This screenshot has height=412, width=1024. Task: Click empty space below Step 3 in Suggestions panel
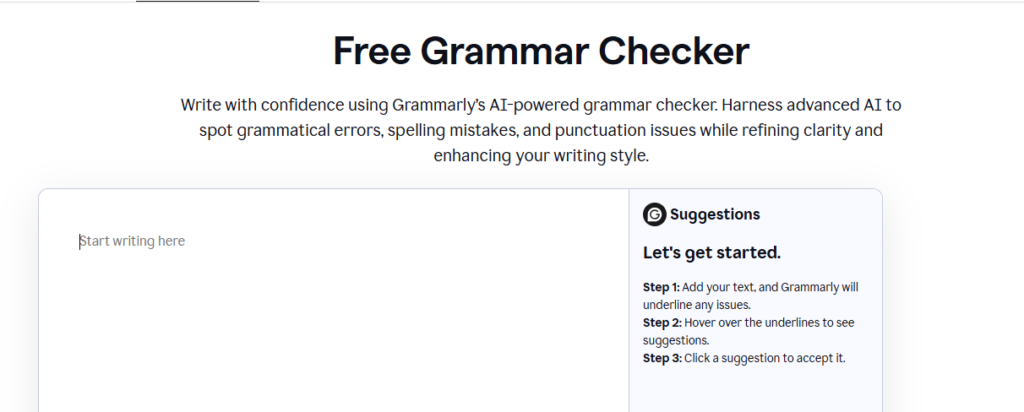click(x=755, y=390)
